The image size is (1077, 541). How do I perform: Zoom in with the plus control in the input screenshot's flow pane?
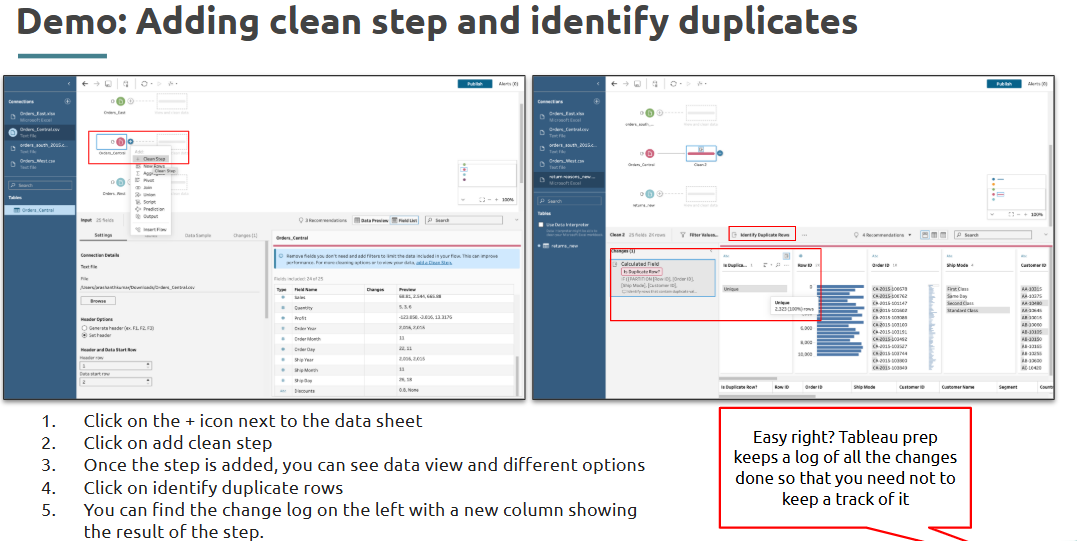(x=499, y=199)
